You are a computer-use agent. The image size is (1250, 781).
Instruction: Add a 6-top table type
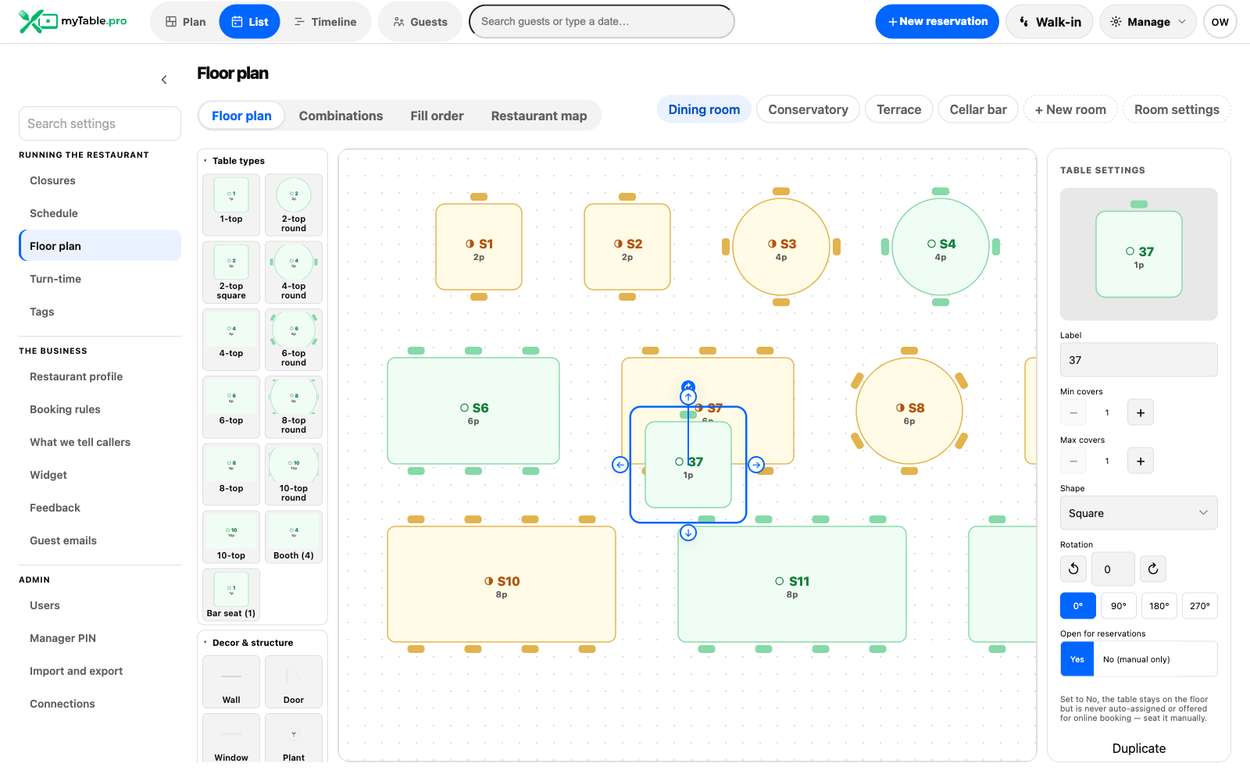(x=231, y=407)
